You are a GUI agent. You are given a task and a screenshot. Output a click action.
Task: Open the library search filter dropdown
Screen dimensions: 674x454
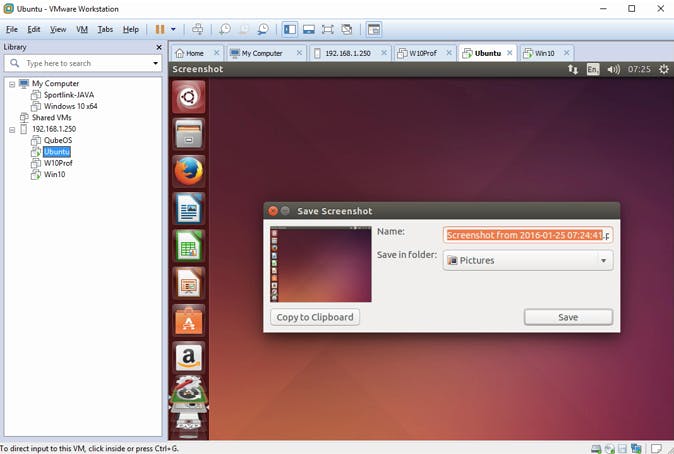click(155, 63)
